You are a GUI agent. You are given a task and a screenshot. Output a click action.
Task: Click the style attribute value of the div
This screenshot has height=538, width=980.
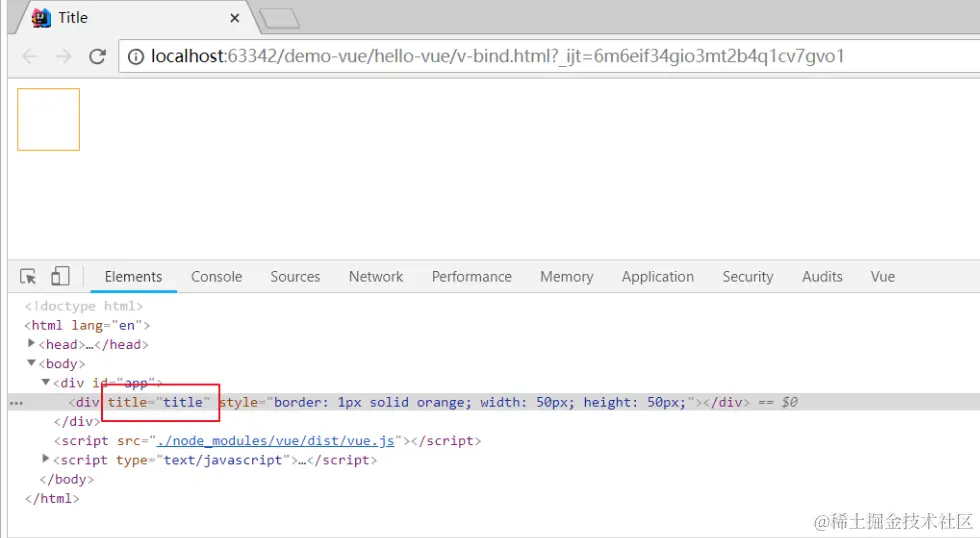point(480,402)
